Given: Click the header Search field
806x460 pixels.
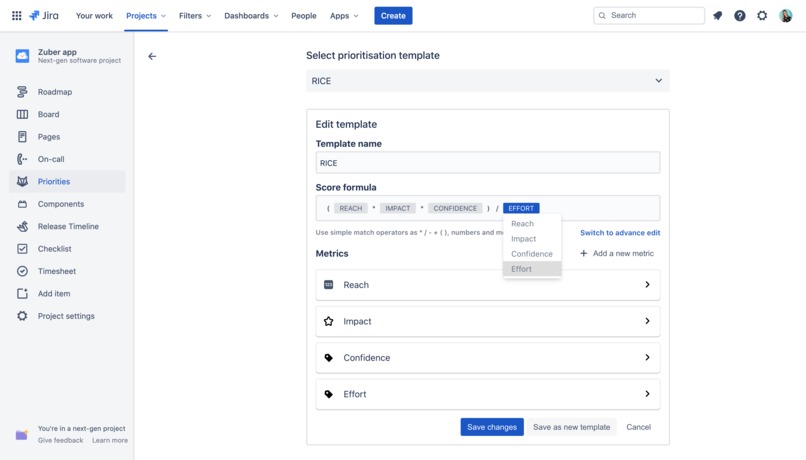Looking at the screenshot, I should pyautogui.click(x=649, y=15).
